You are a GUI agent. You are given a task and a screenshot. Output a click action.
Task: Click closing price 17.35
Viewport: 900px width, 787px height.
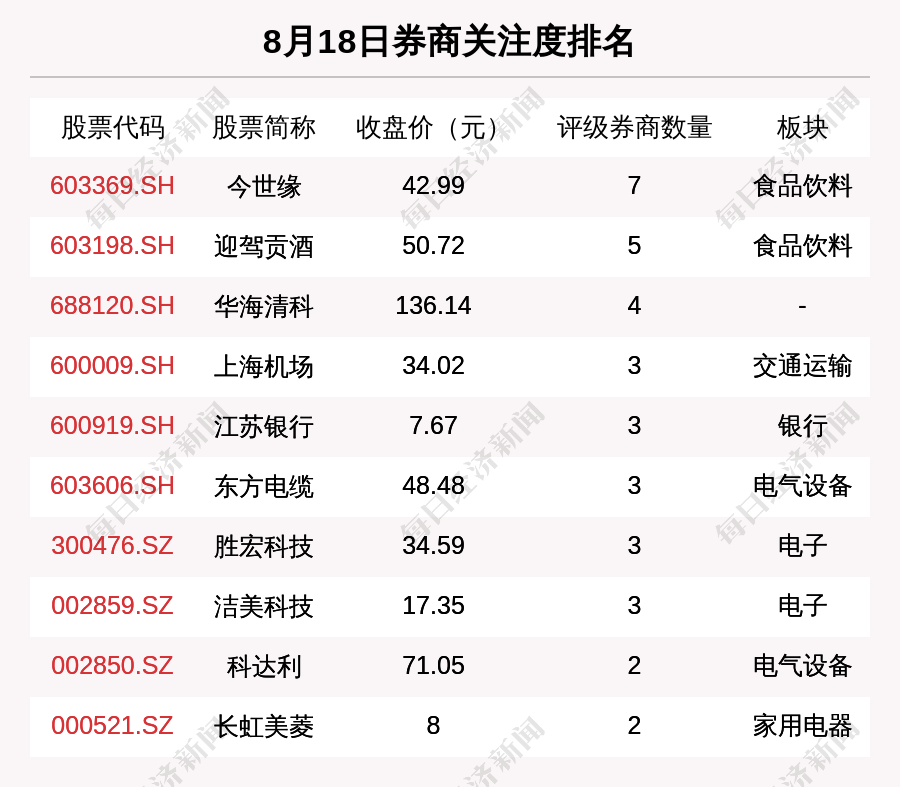433,606
